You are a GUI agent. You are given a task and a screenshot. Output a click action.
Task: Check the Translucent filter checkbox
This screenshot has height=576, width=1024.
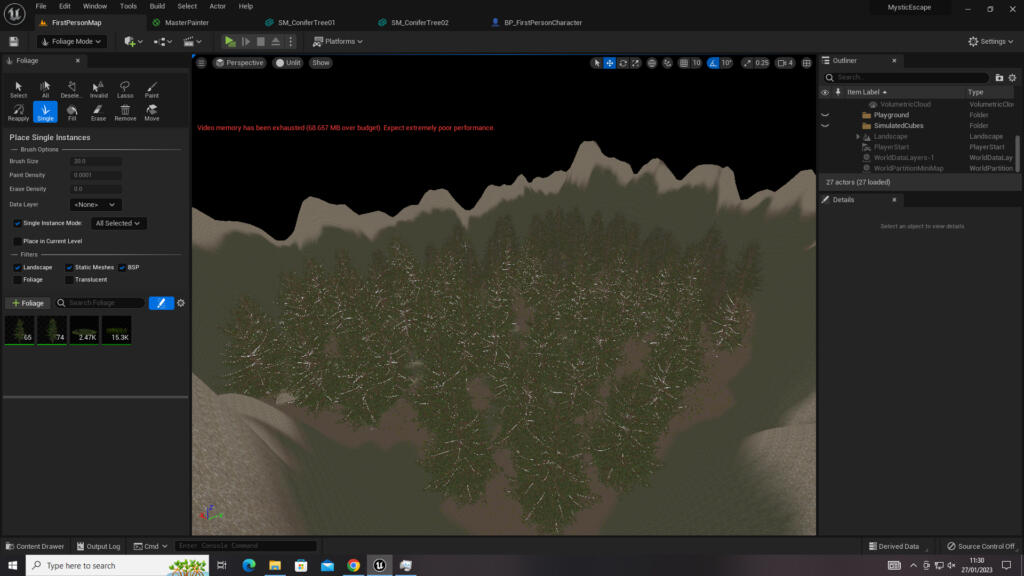coord(69,280)
